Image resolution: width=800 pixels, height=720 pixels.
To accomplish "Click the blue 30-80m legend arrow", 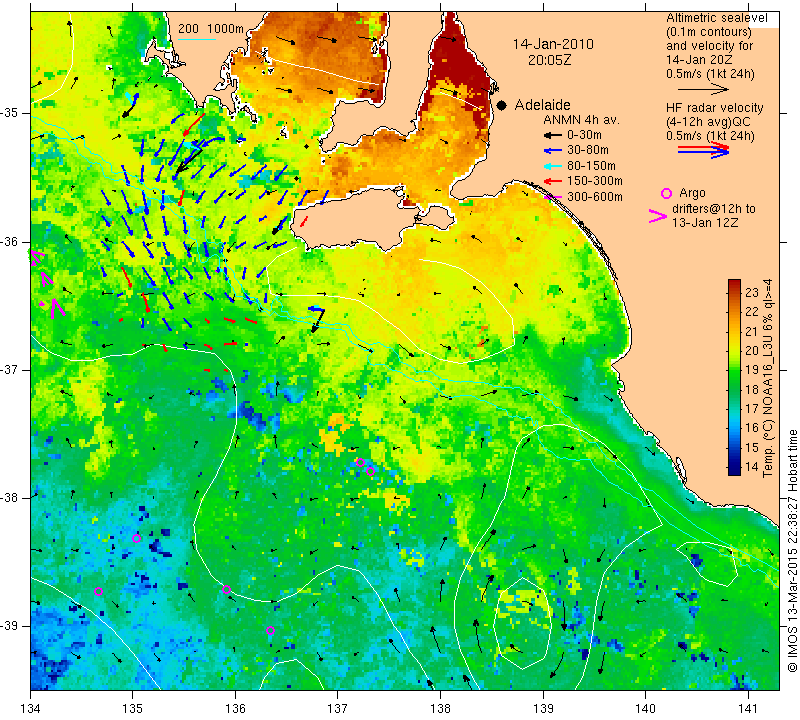I will pyautogui.click(x=552, y=151).
